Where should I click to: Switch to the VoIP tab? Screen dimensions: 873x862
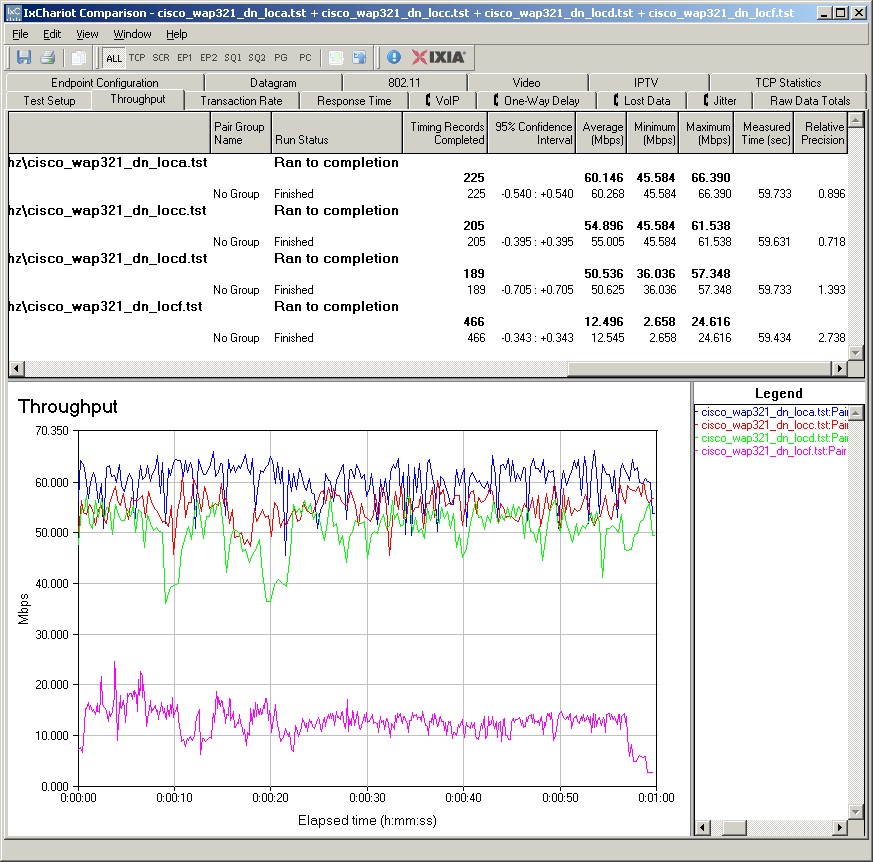click(442, 101)
